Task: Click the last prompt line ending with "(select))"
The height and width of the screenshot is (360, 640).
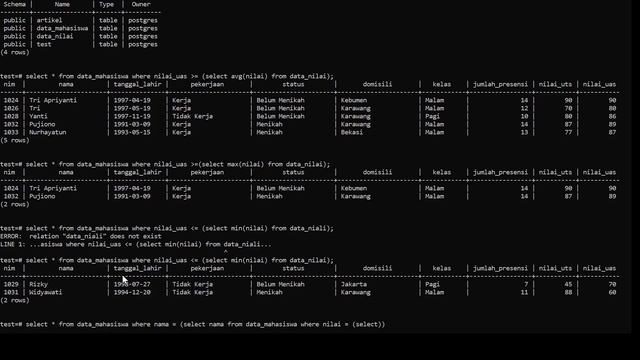Action: (193, 324)
